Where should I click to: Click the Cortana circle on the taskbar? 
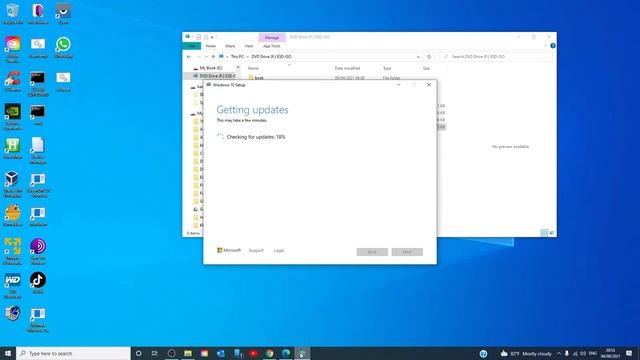(x=138, y=353)
